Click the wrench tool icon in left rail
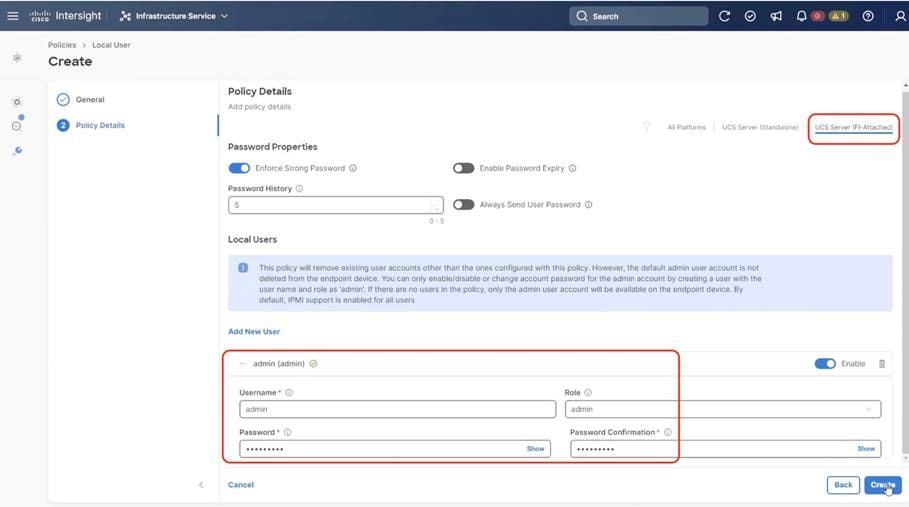Viewport: 909px width, 507px height. pyautogui.click(x=17, y=151)
